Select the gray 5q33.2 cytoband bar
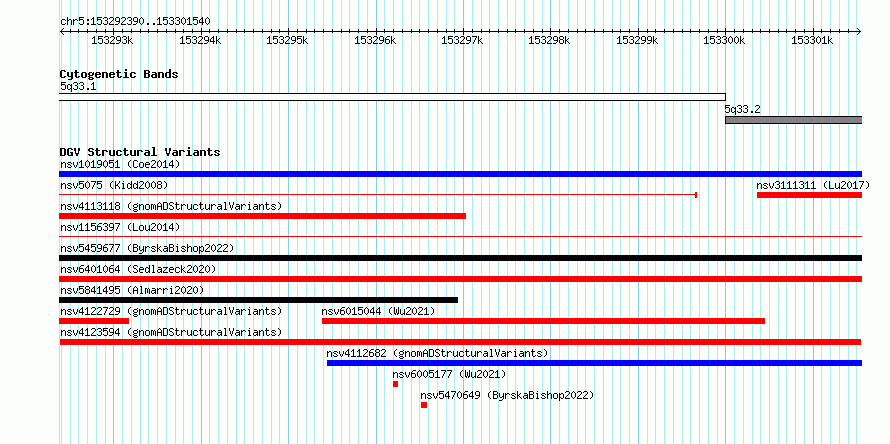890x444 pixels. (x=794, y=120)
